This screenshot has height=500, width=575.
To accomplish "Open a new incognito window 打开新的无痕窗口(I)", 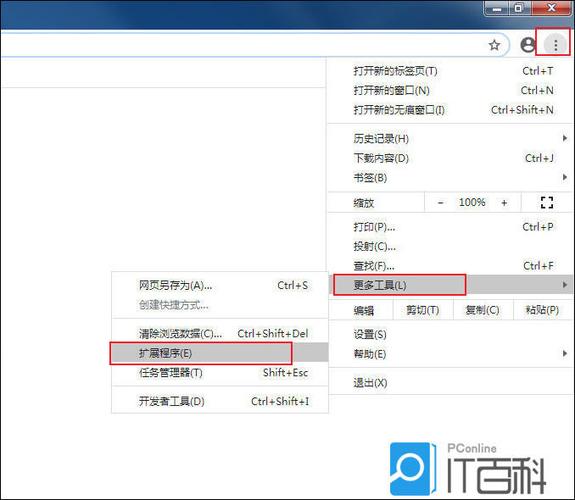I will 451,110.
